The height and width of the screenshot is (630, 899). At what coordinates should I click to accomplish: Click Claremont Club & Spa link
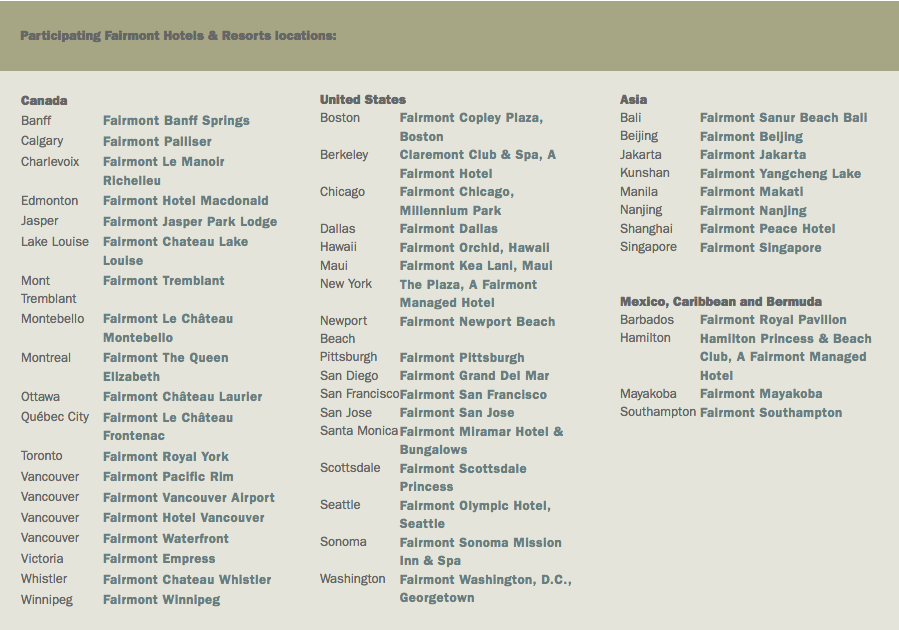(x=478, y=164)
